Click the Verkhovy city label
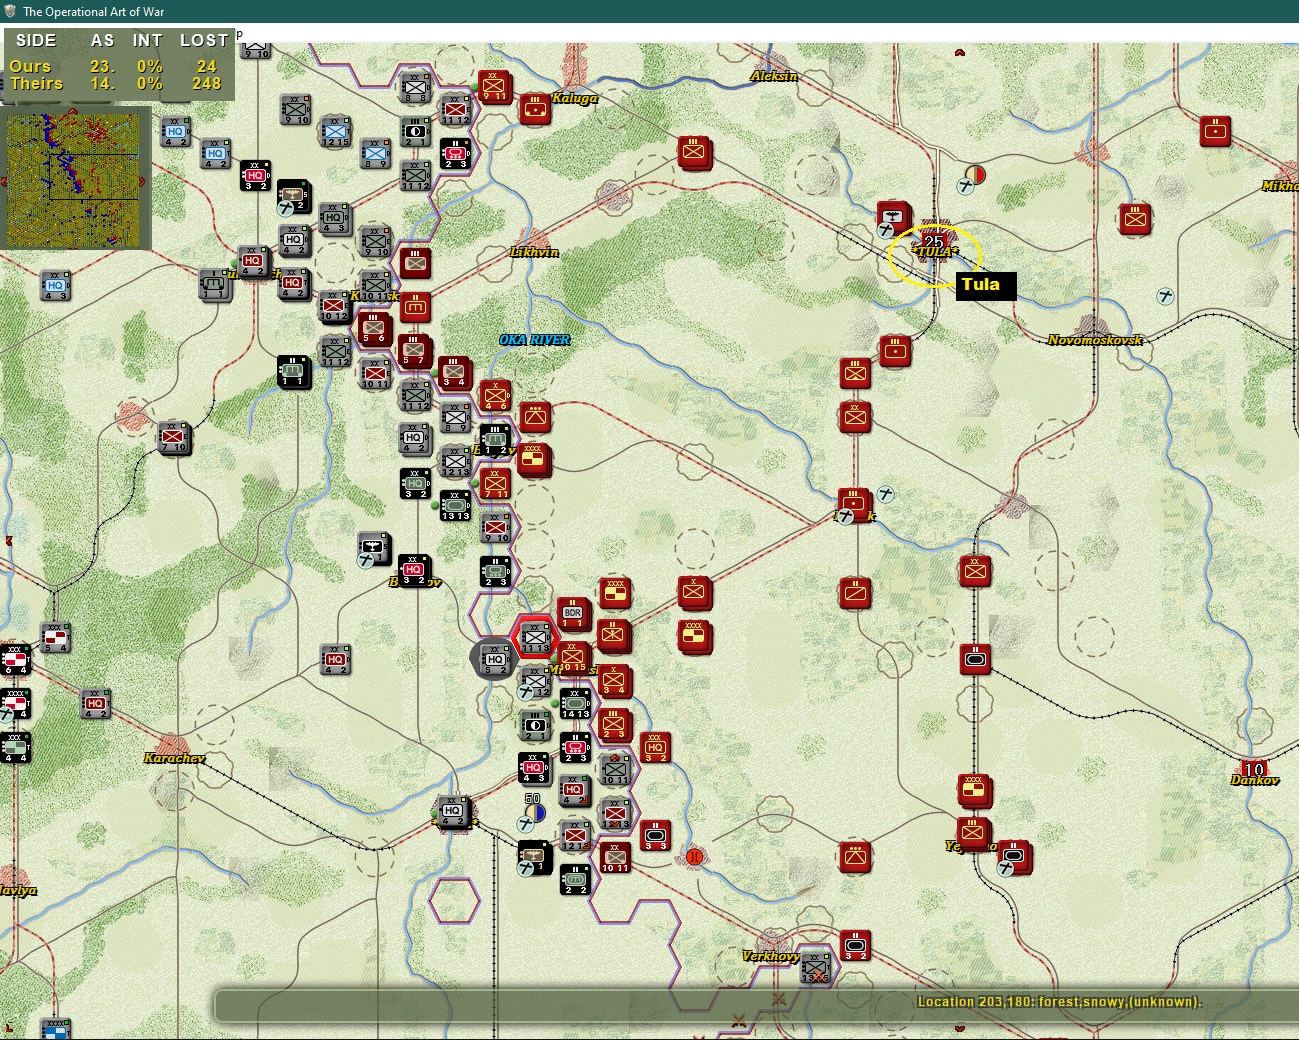1299x1040 pixels. click(771, 956)
